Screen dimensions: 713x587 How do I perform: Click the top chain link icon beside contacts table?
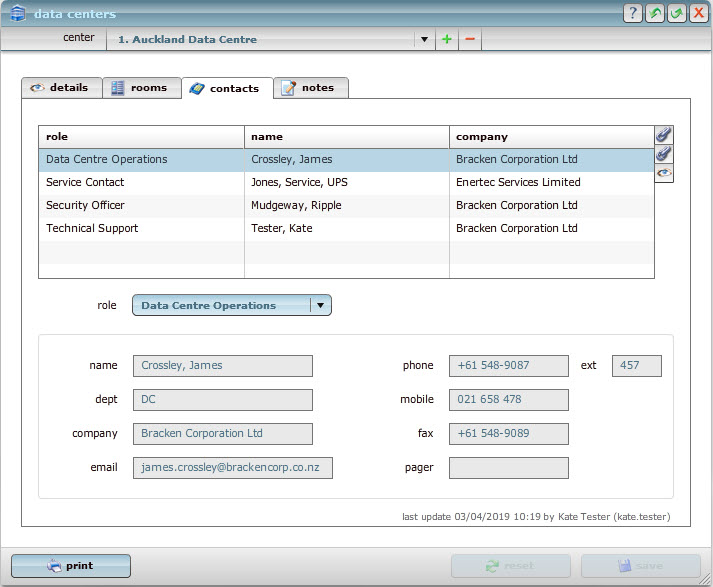[x=663, y=135]
